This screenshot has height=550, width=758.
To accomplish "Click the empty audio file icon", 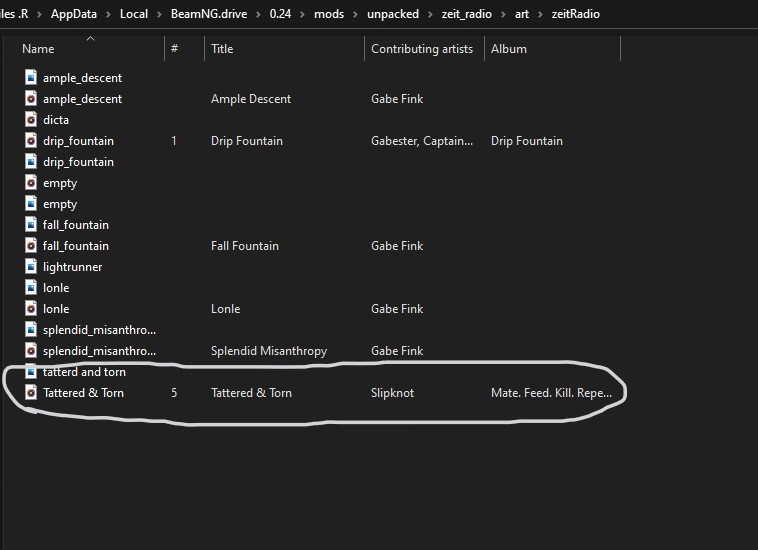I will coord(31,183).
